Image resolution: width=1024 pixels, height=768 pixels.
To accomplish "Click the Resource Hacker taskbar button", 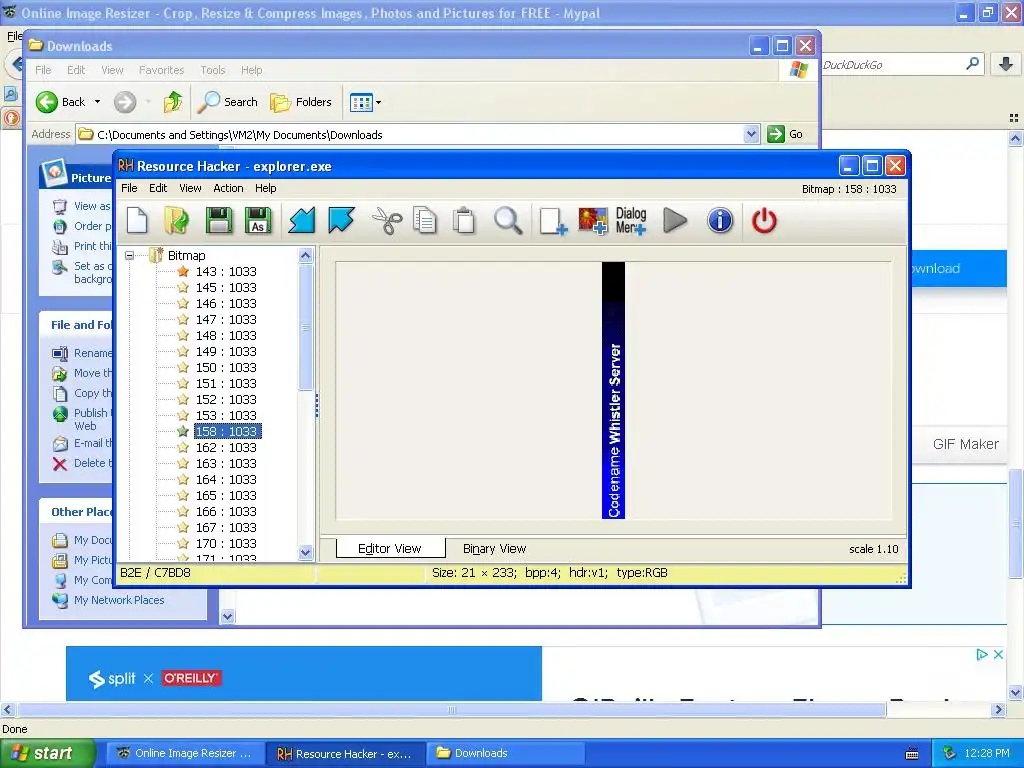I will point(345,753).
